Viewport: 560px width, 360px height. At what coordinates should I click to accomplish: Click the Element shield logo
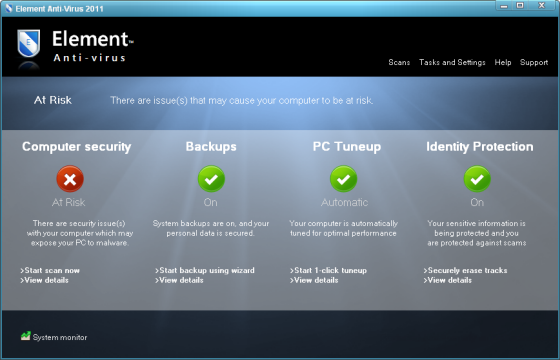tap(29, 43)
